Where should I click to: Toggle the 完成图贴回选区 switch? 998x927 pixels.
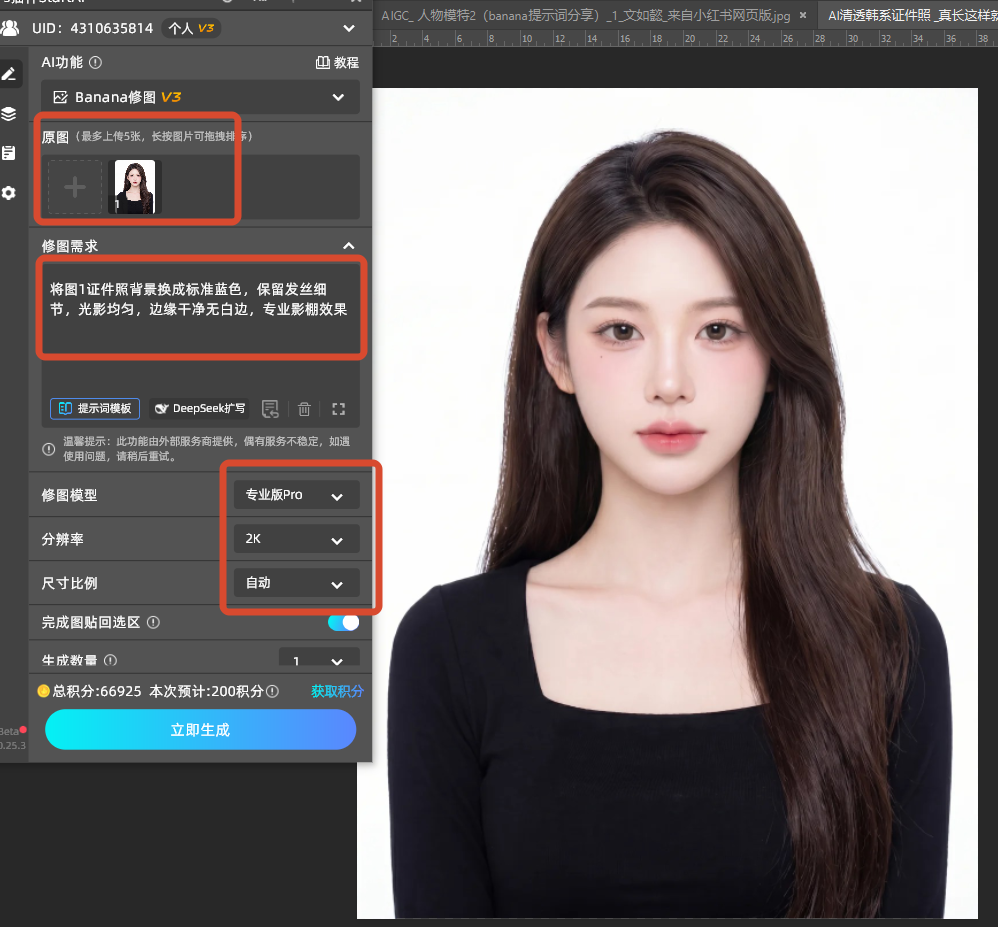[344, 622]
